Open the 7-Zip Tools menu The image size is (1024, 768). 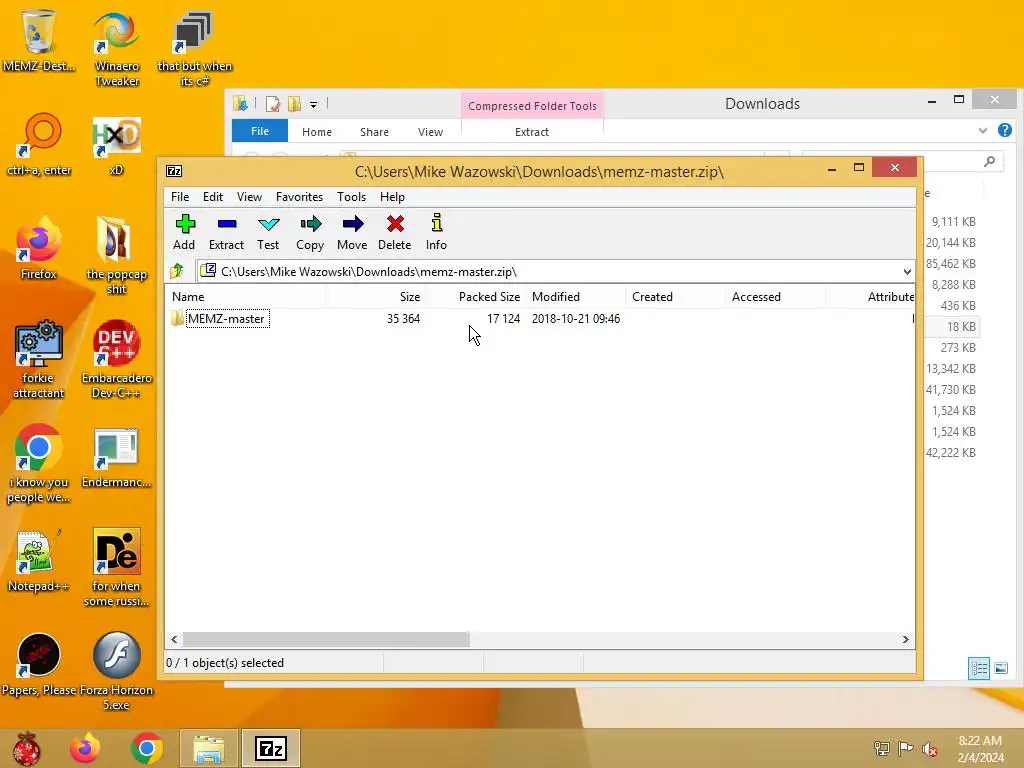point(351,197)
